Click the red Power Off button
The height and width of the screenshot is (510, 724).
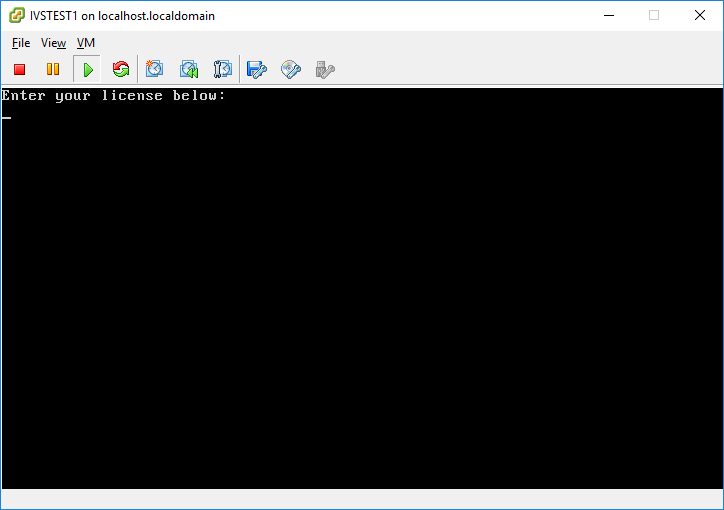point(19,70)
